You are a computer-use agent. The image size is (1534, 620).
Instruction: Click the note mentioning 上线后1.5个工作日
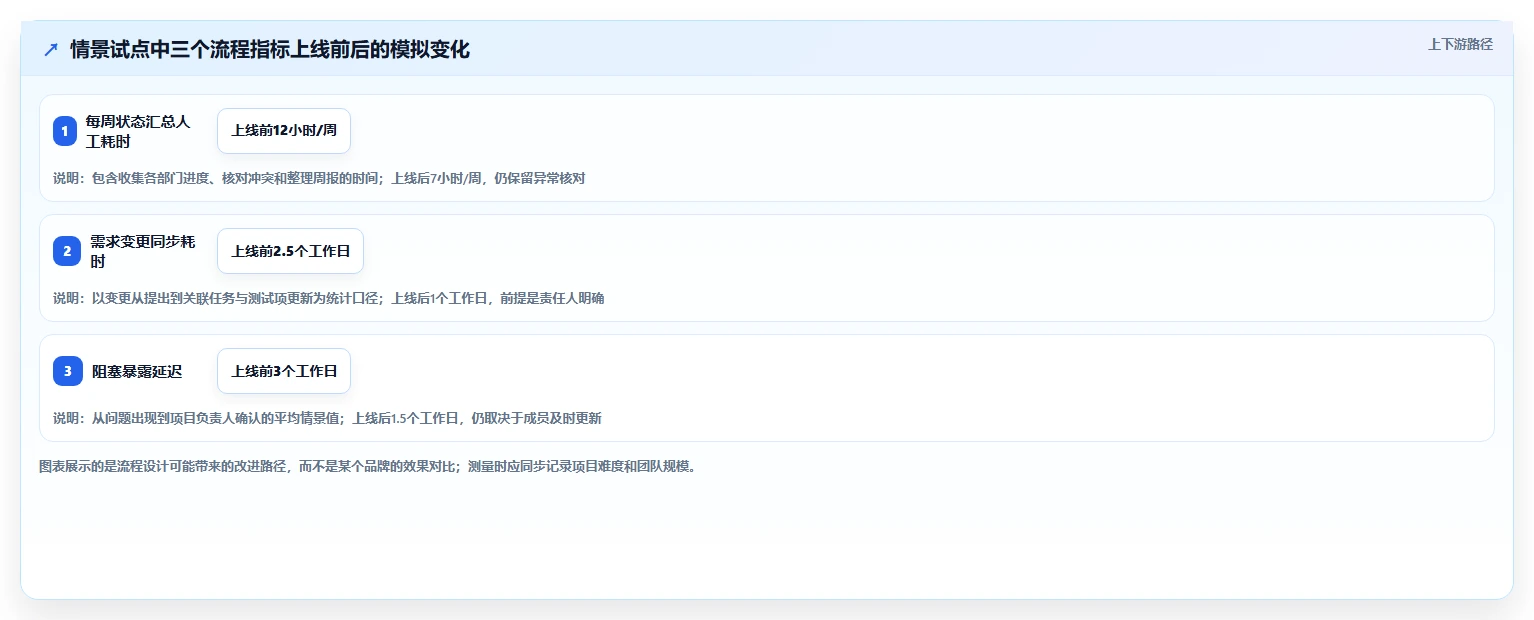click(327, 418)
